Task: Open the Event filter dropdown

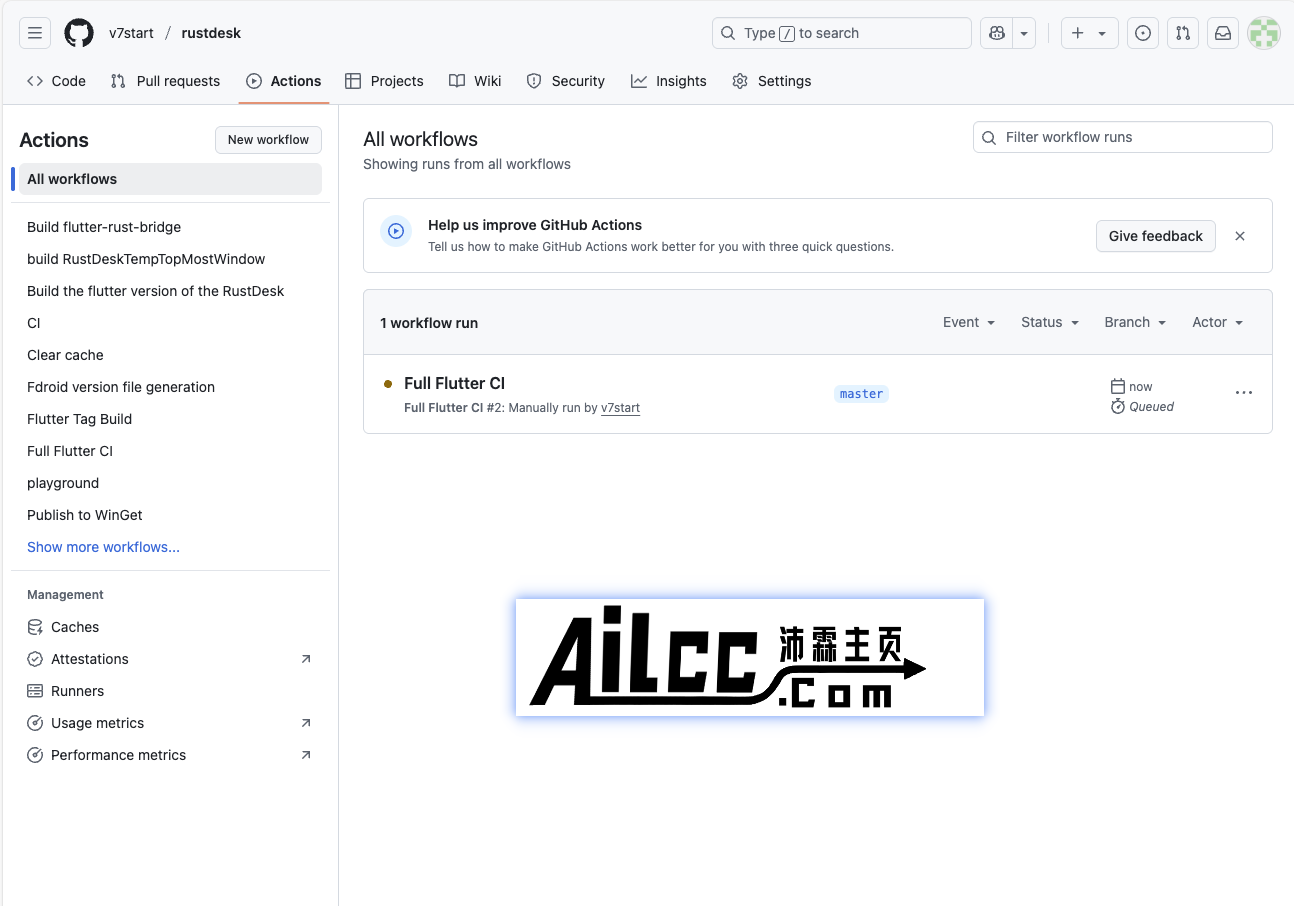Action: click(x=969, y=322)
